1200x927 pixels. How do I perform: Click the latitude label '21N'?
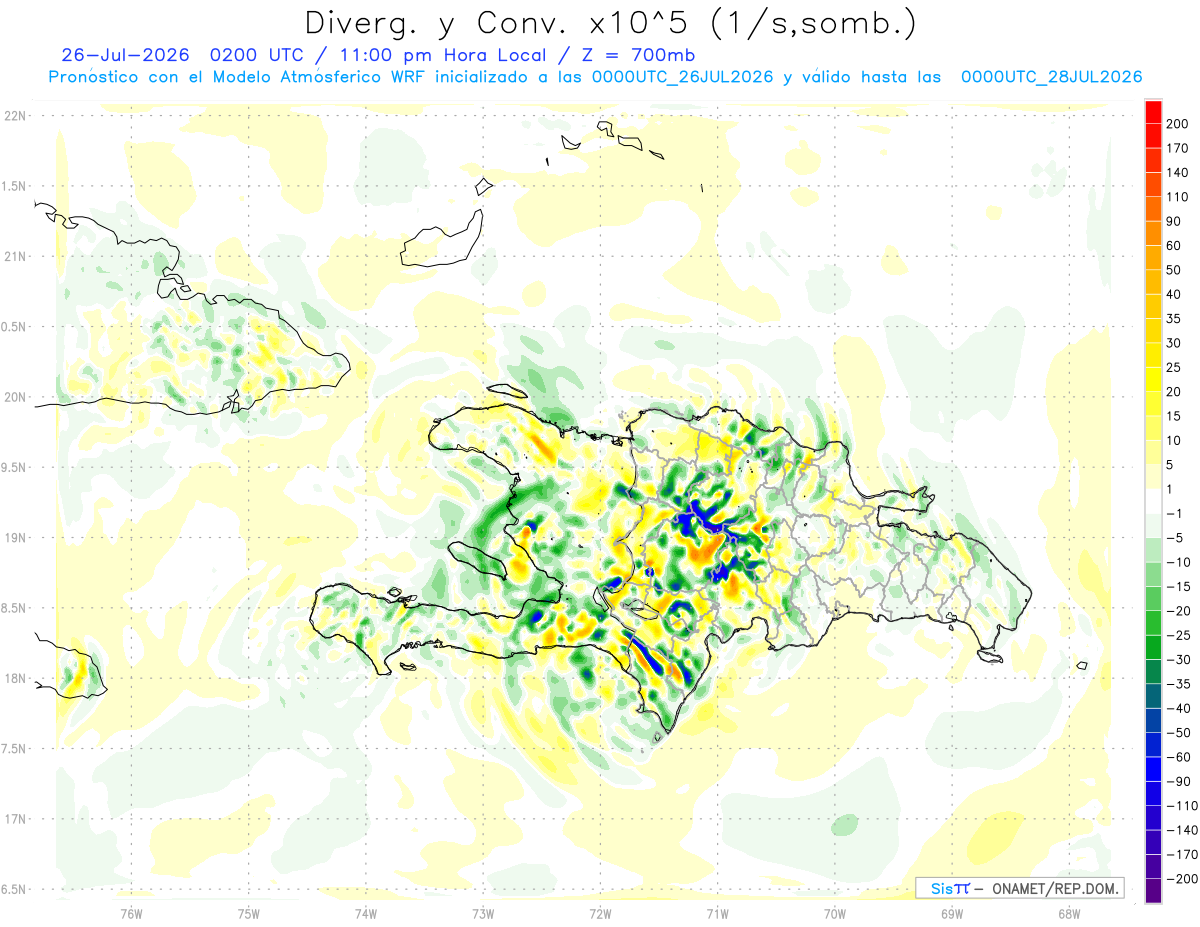point(15,257)
